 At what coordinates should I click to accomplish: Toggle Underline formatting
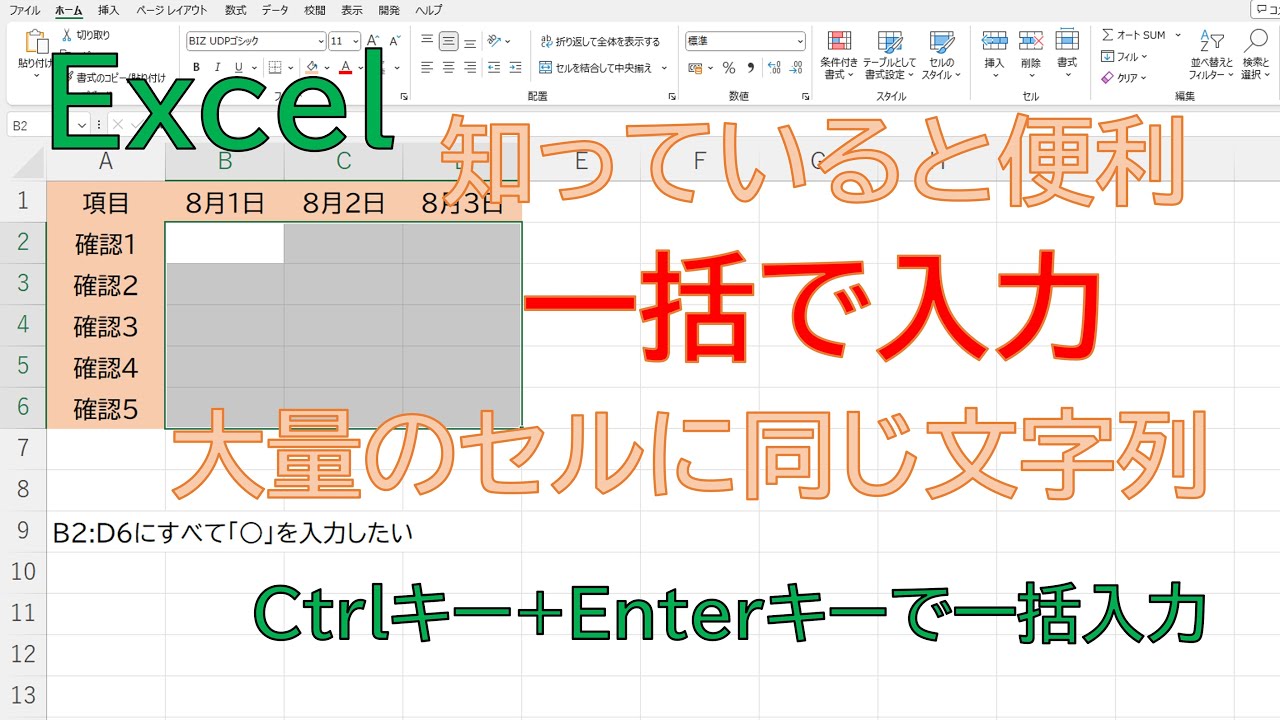pyautogui.click(x=238, y=67)
